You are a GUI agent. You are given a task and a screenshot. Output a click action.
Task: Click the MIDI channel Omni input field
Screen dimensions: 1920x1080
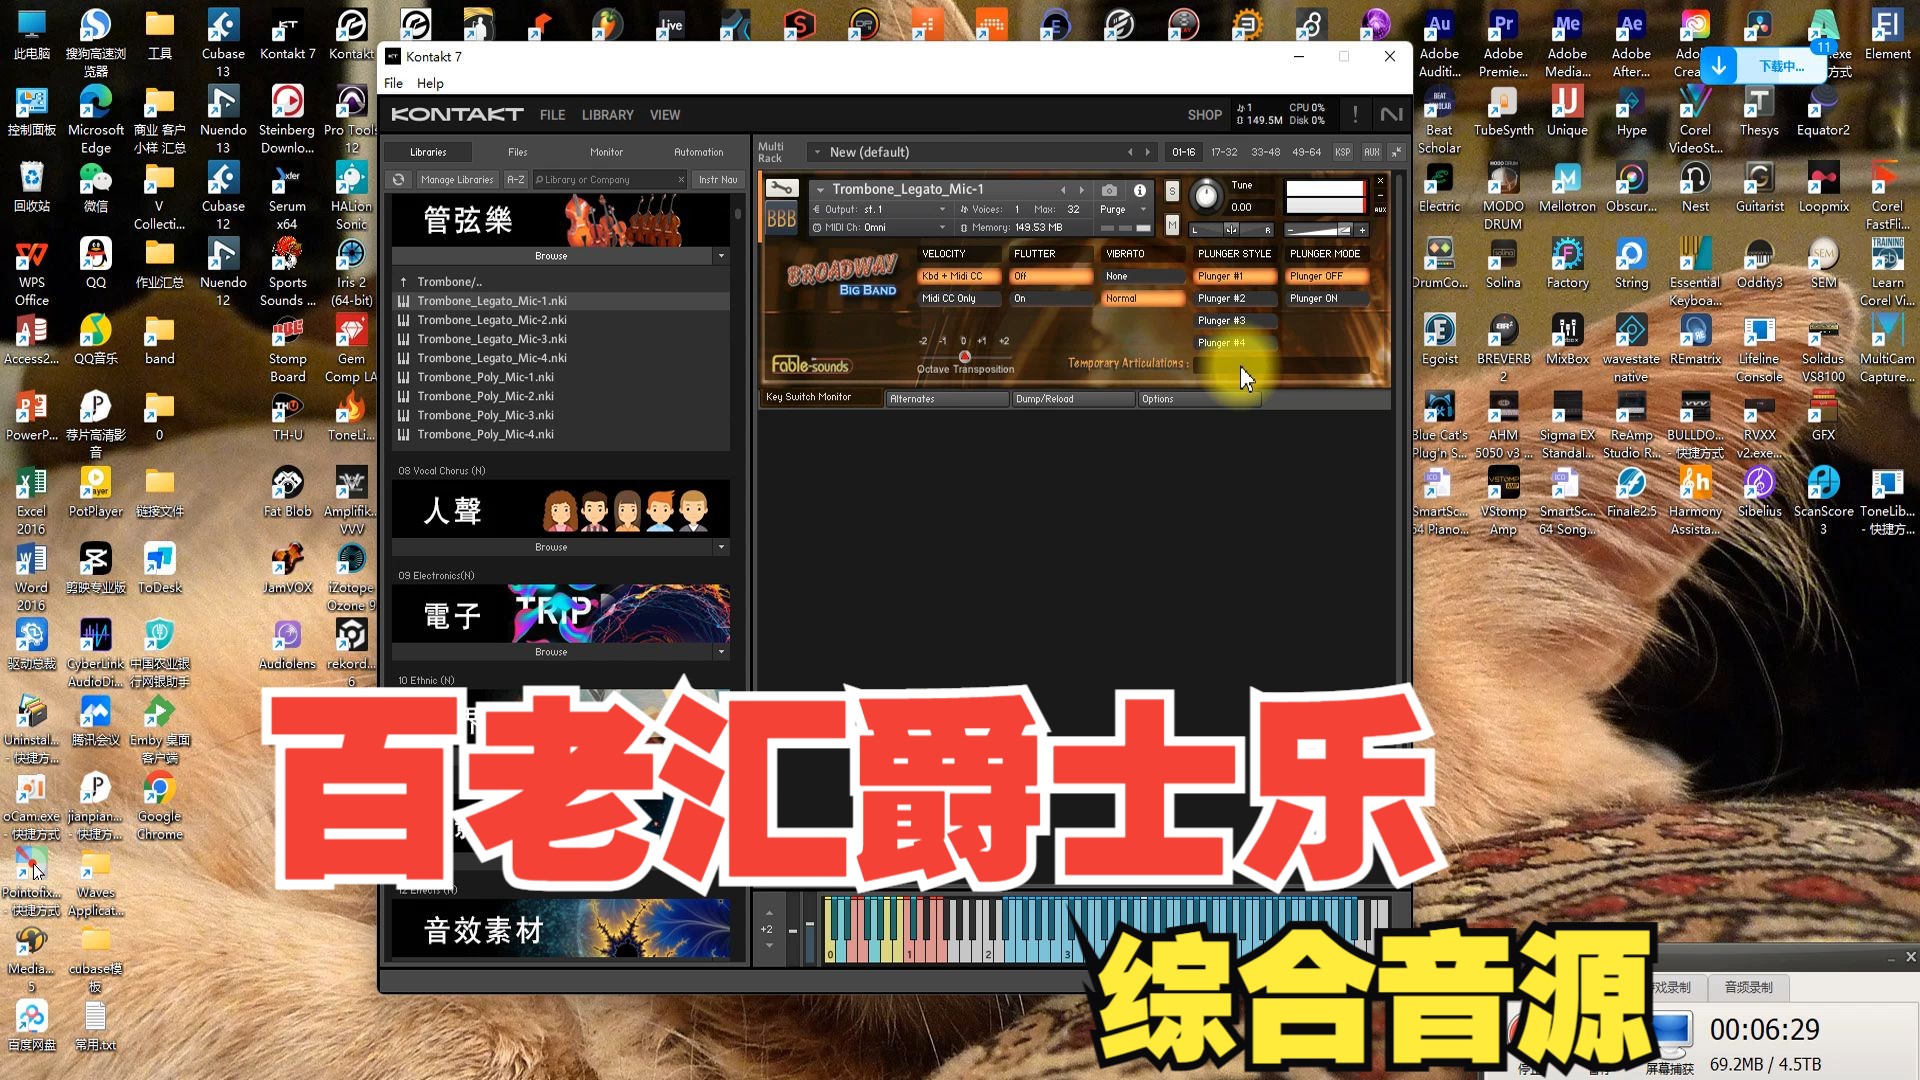(885, 225)
